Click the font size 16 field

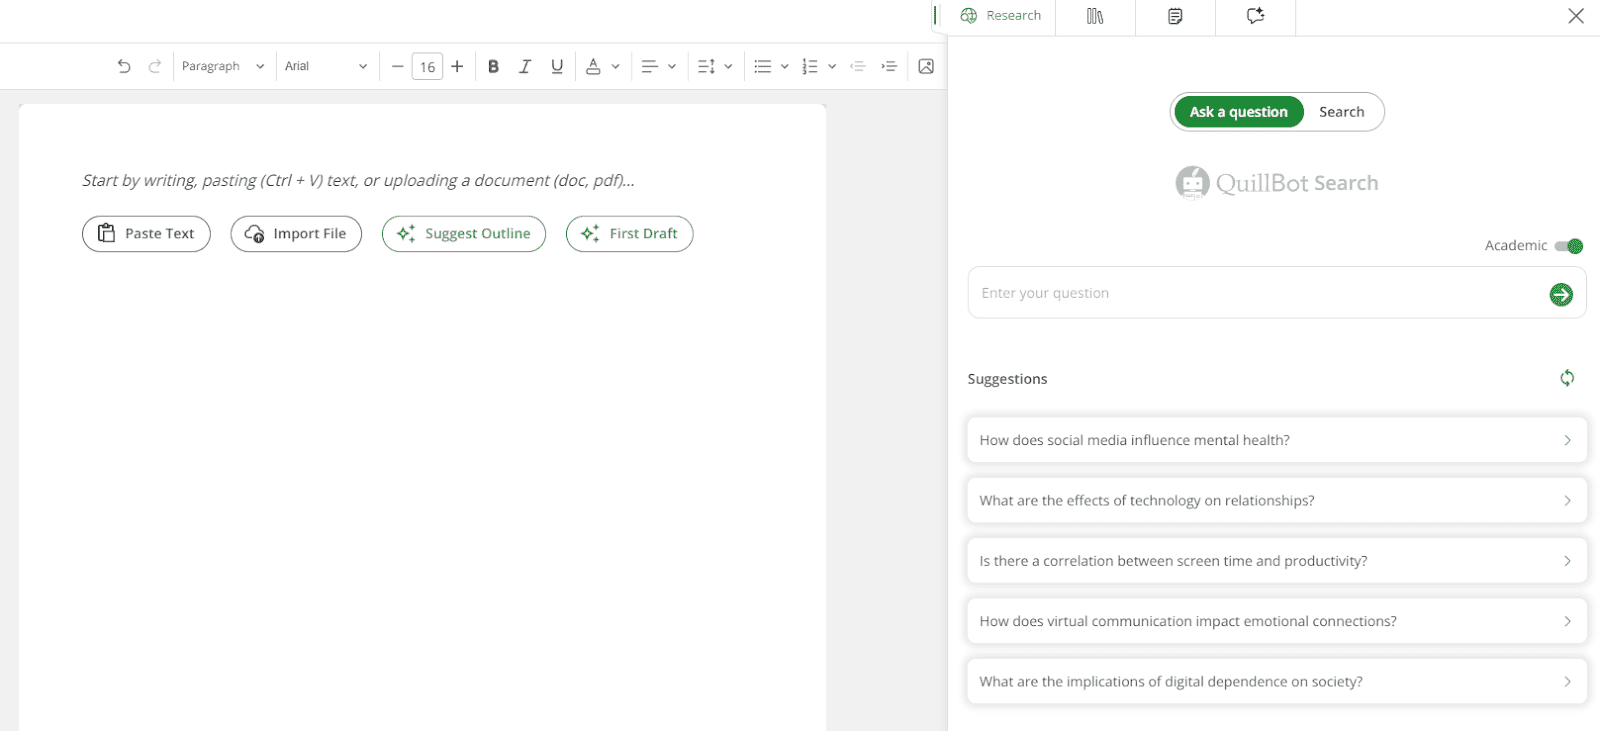427,66
